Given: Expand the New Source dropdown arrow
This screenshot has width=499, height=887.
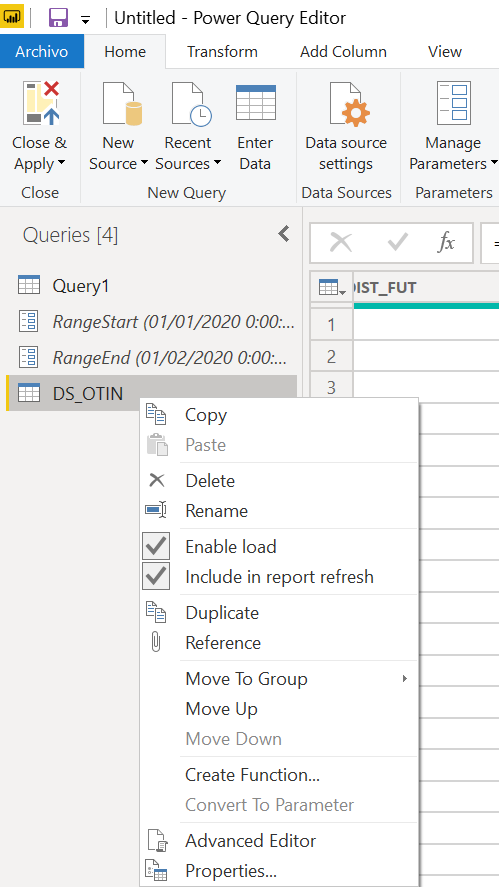Looking at the screenshot, I should click(144, 163).
